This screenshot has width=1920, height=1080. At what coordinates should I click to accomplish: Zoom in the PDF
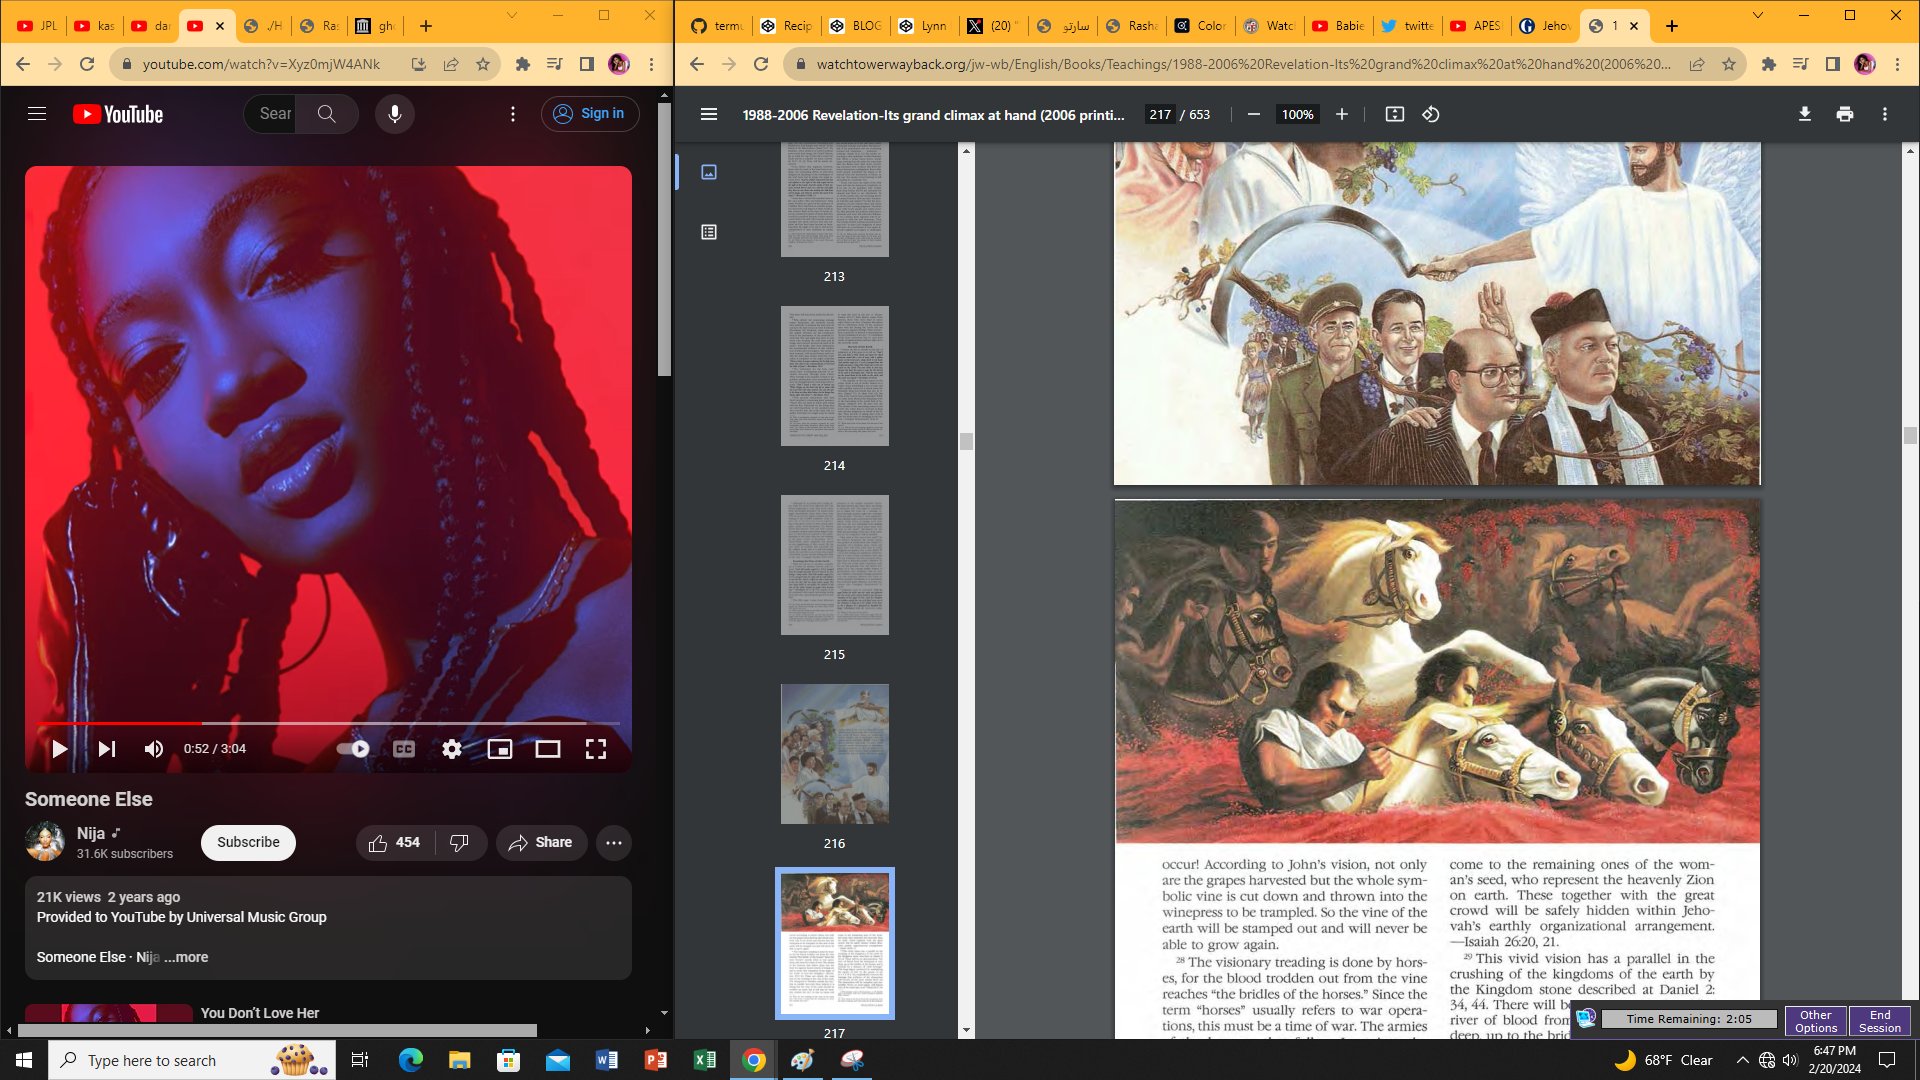1342,114
